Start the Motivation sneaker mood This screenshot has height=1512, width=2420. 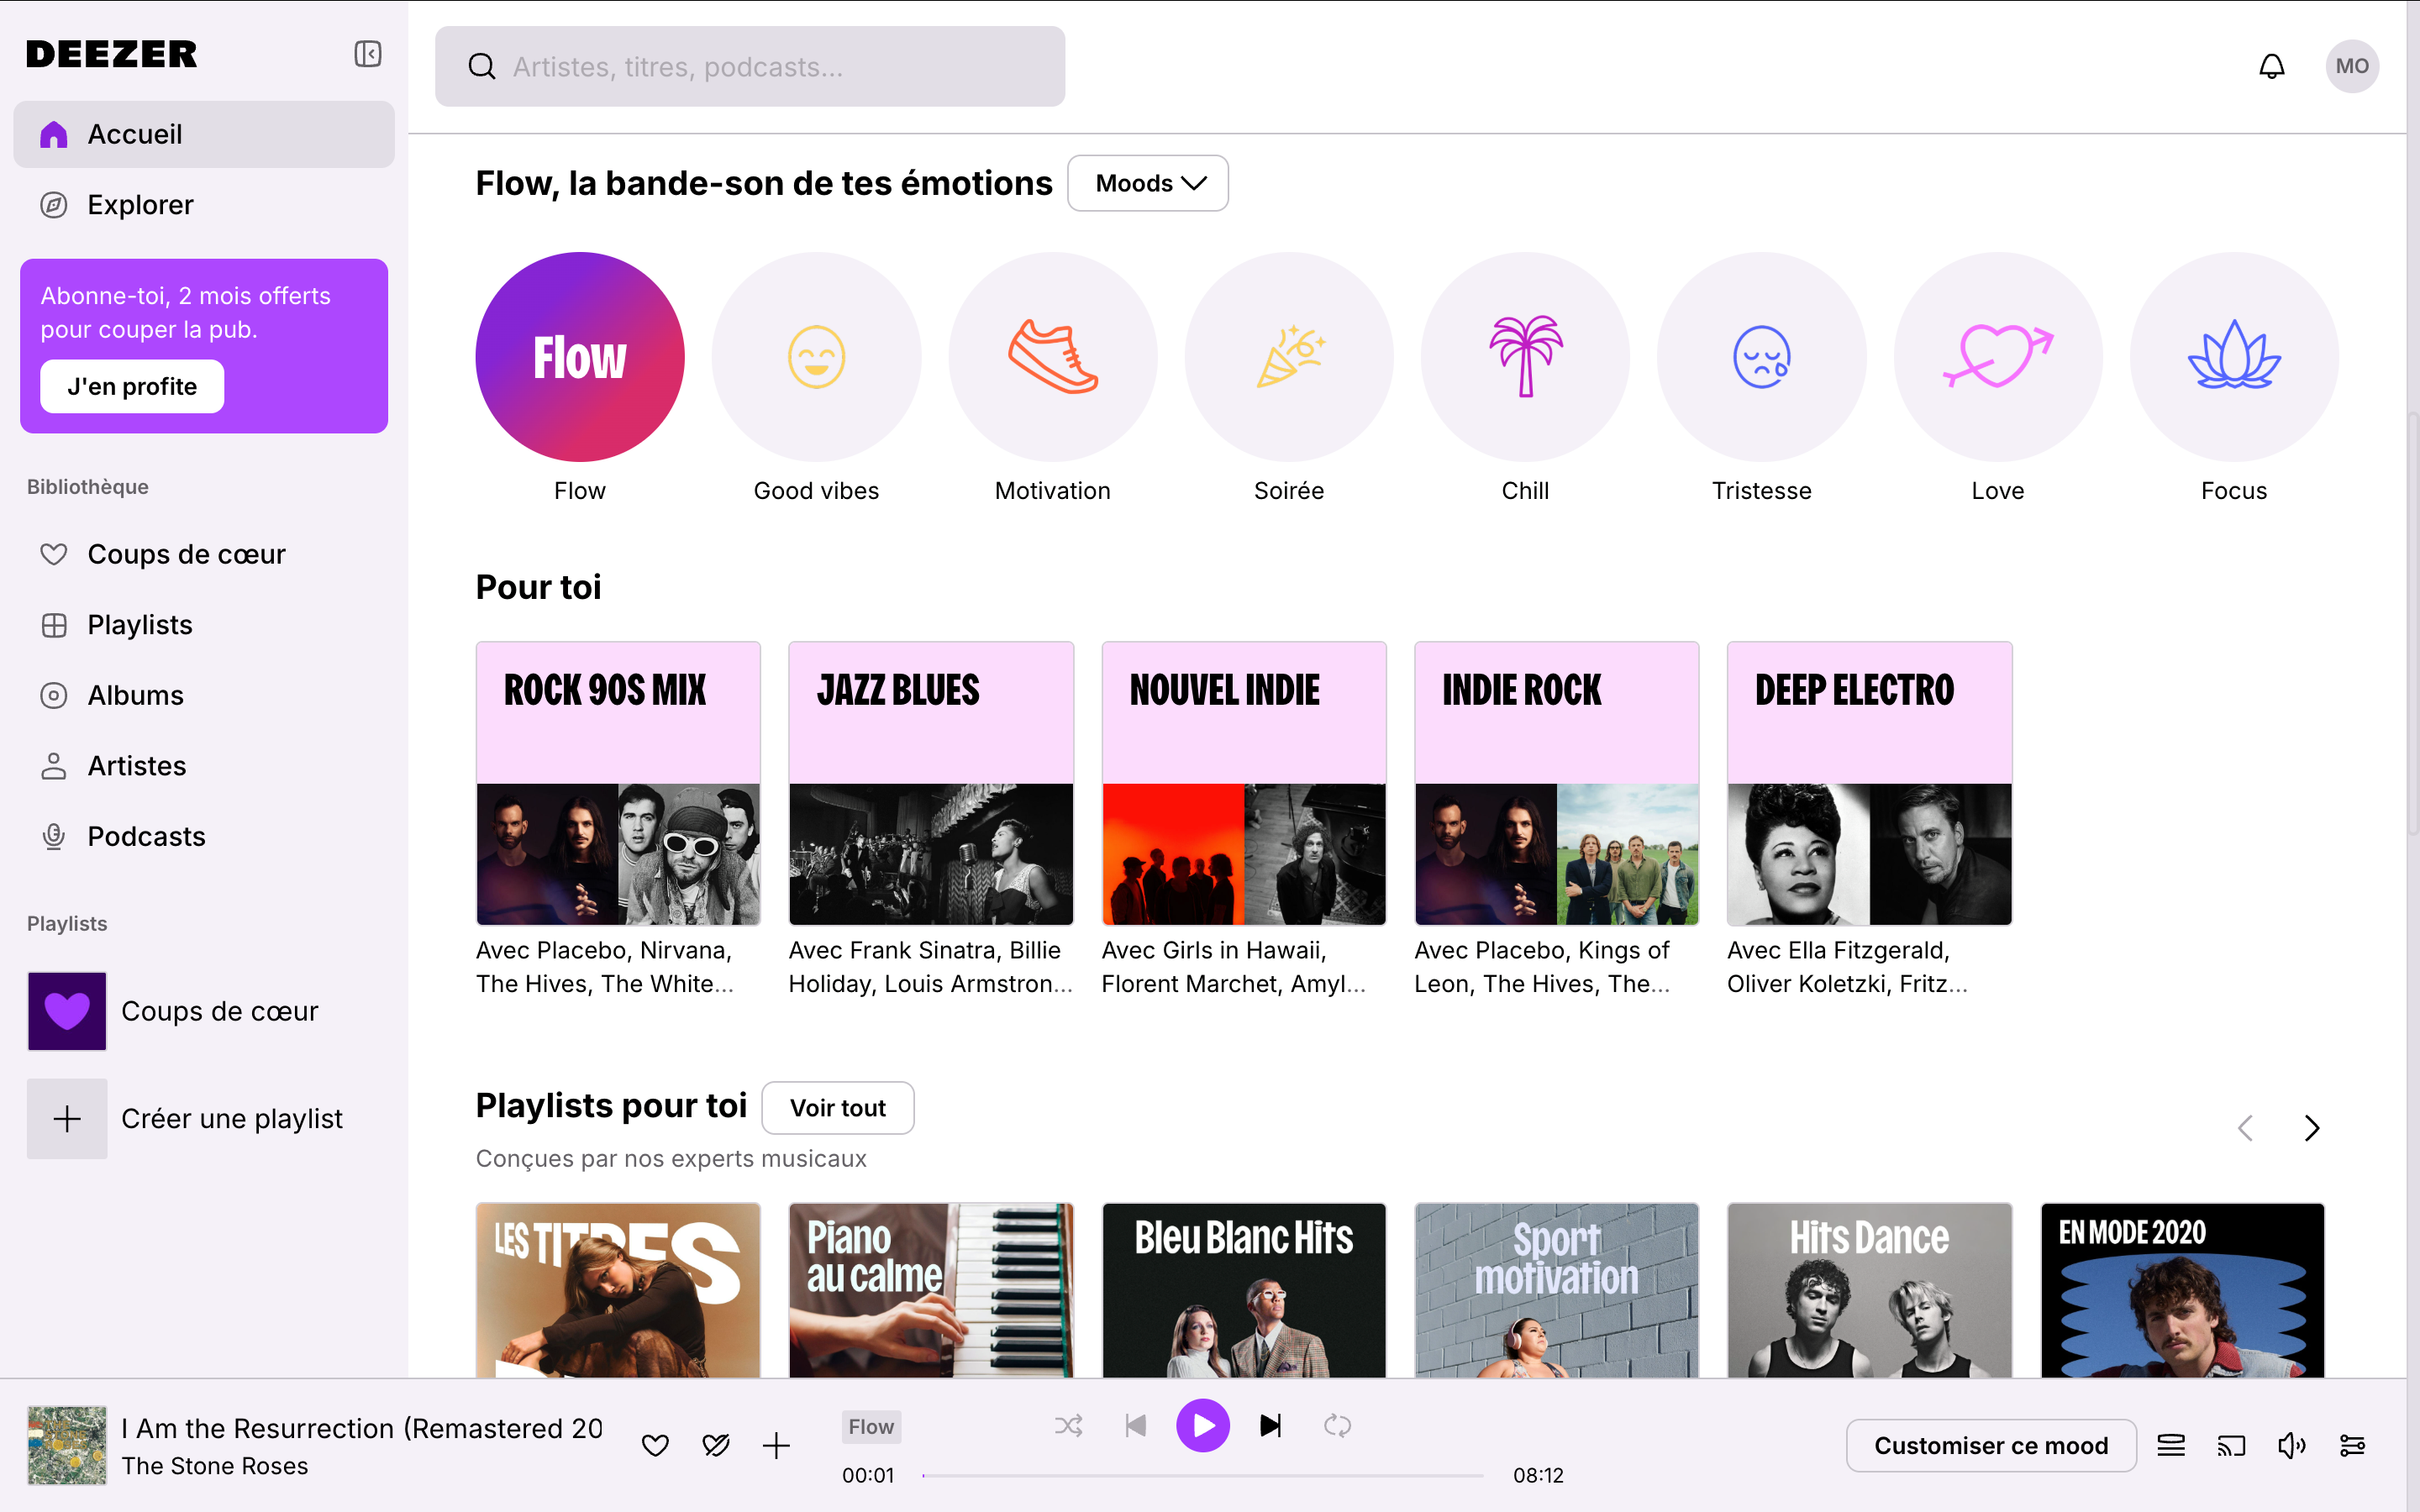click(x=1052, y=357)
